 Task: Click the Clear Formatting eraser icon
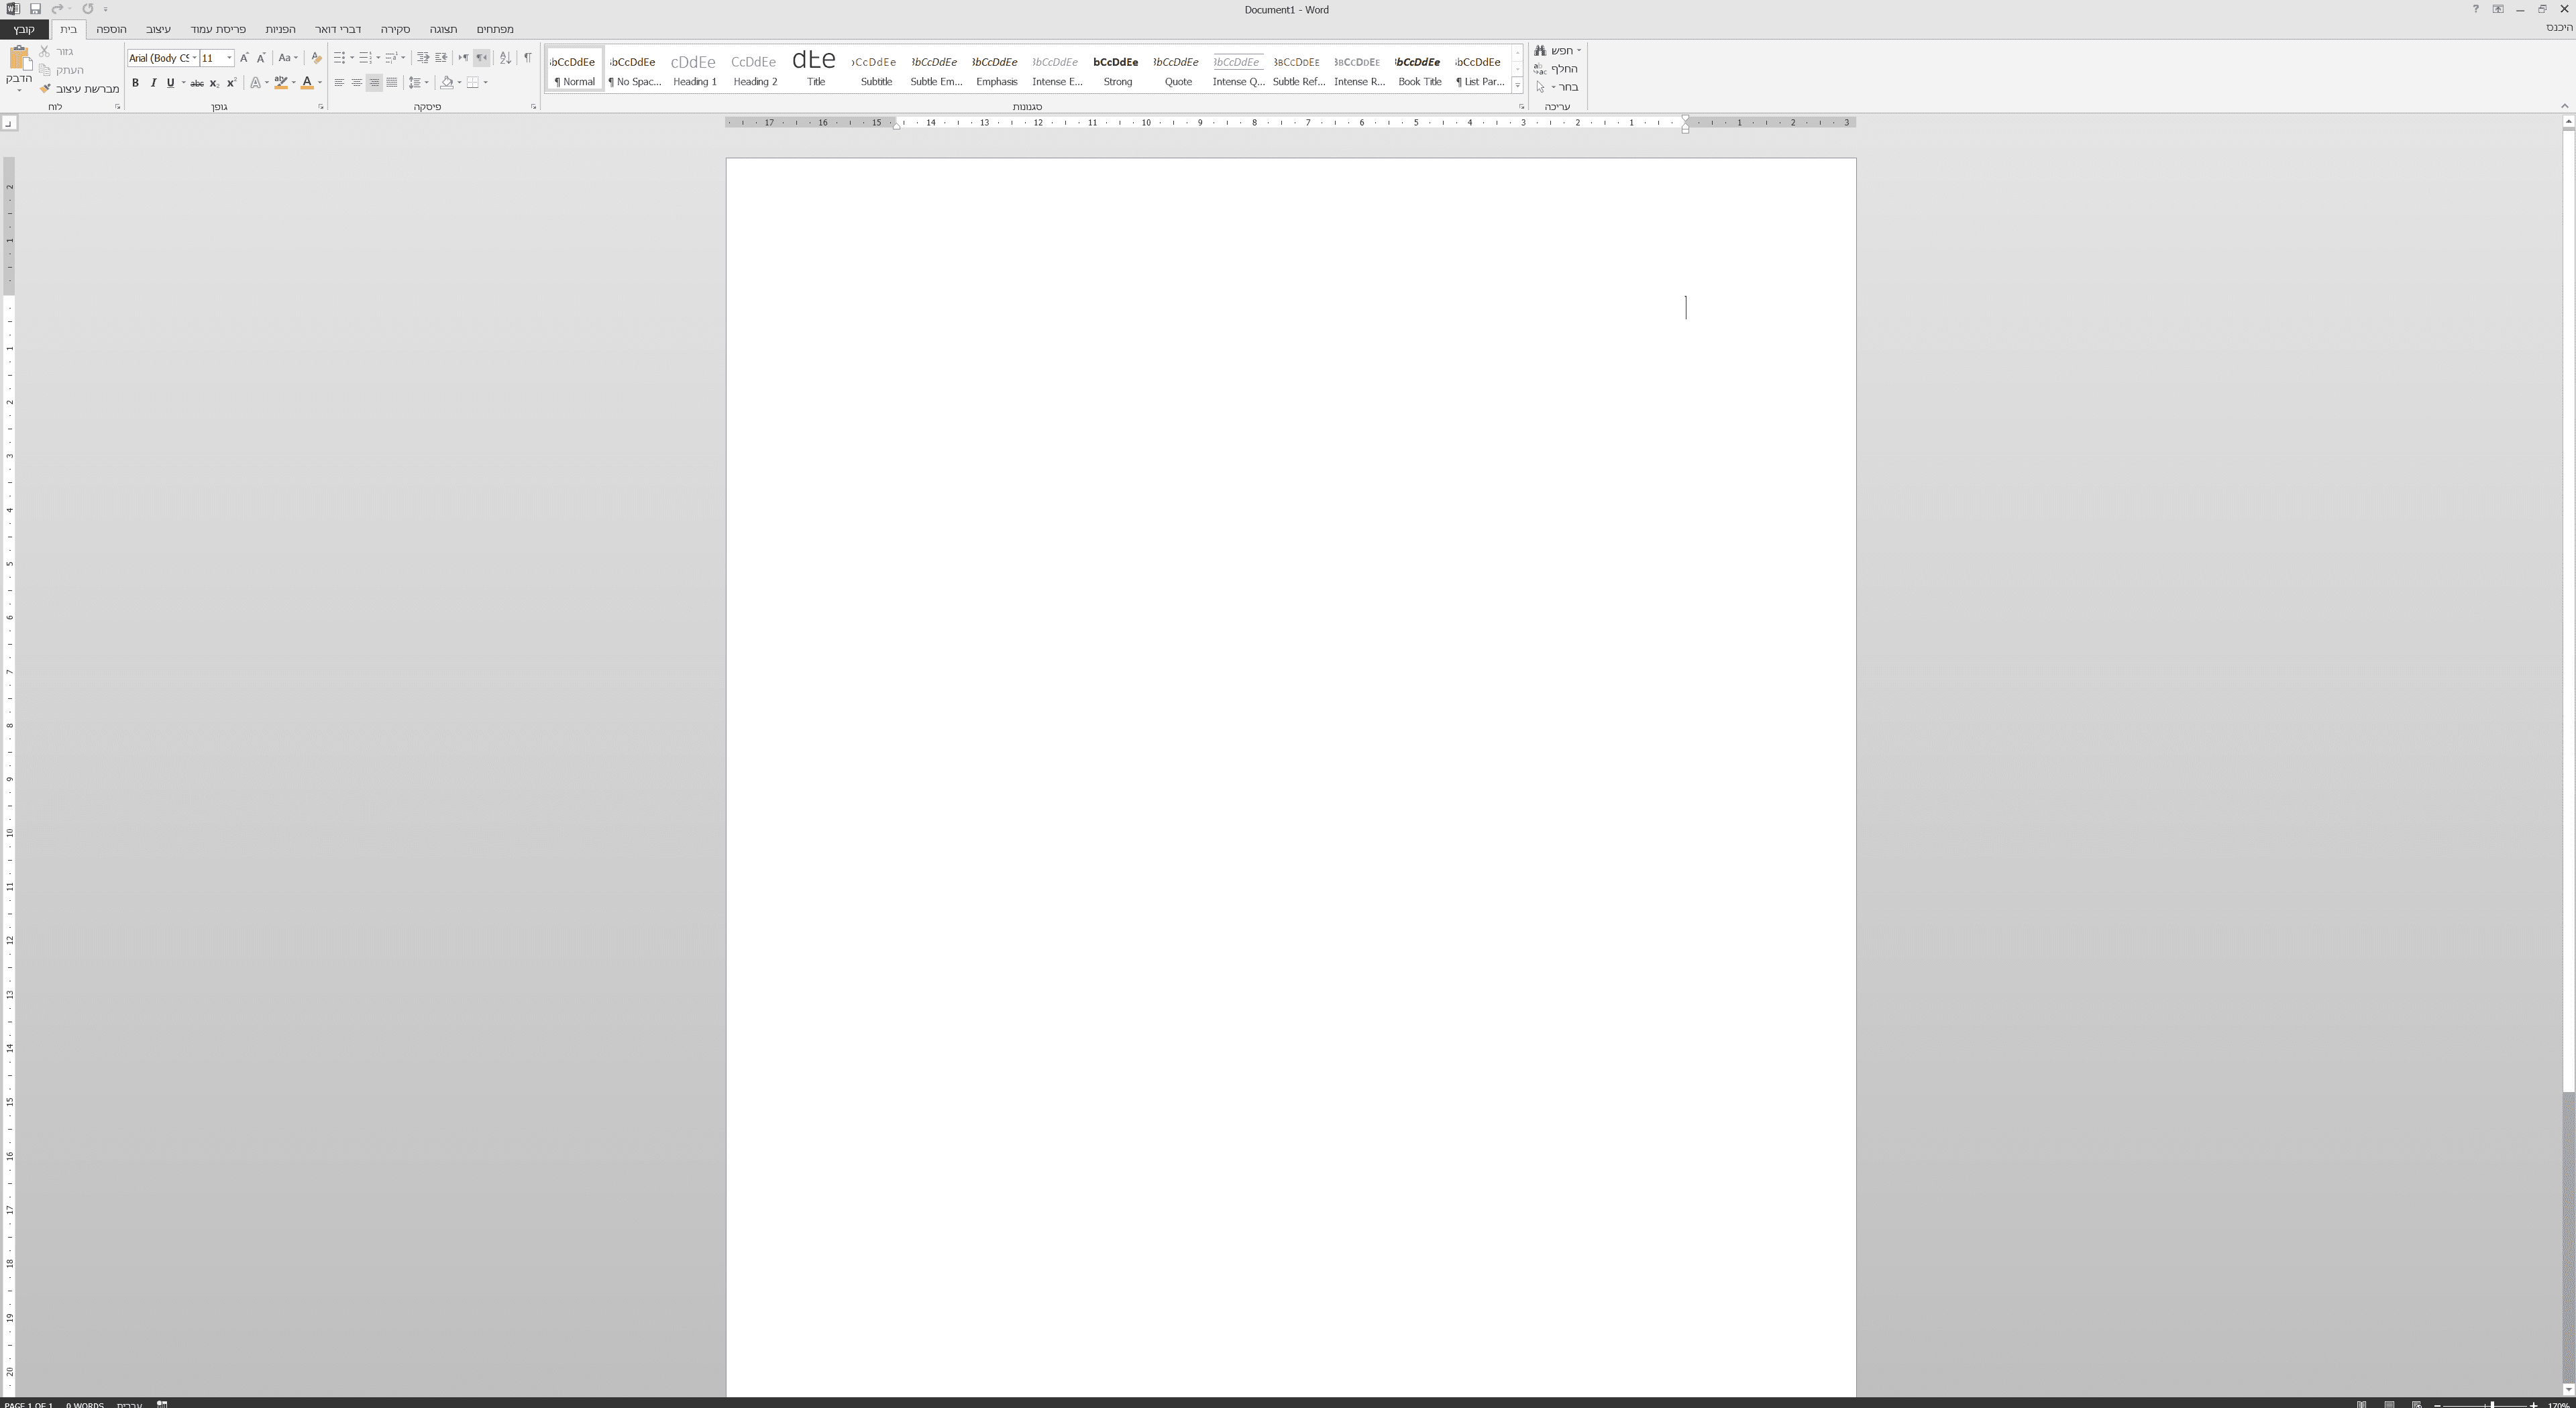click(316, 58)
